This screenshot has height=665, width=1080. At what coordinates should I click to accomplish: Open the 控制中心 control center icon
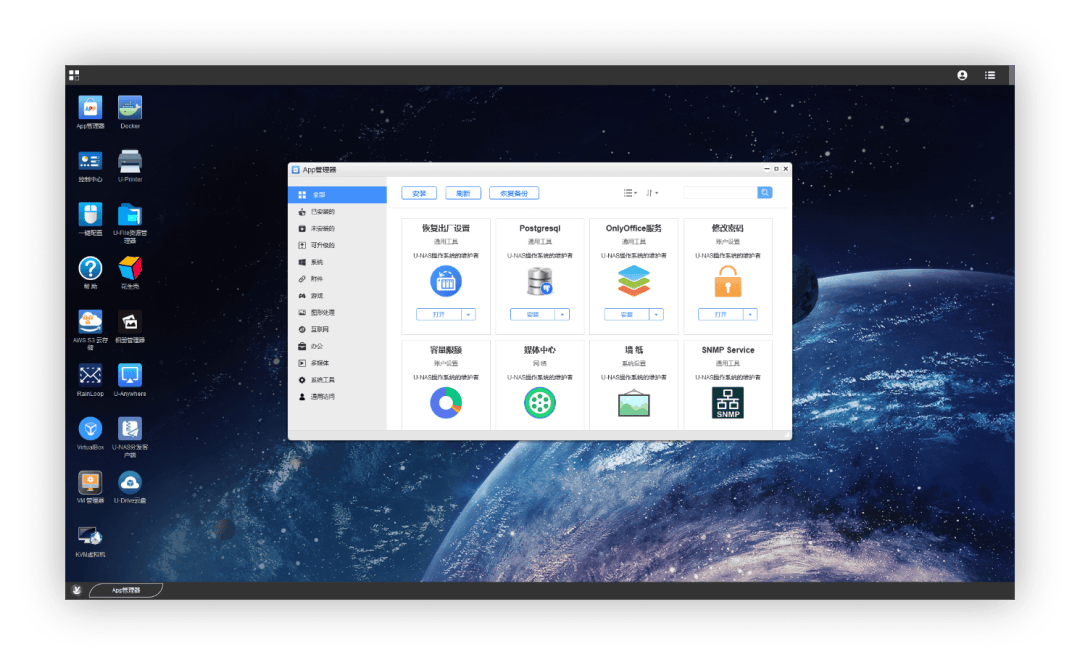[90, 161]
